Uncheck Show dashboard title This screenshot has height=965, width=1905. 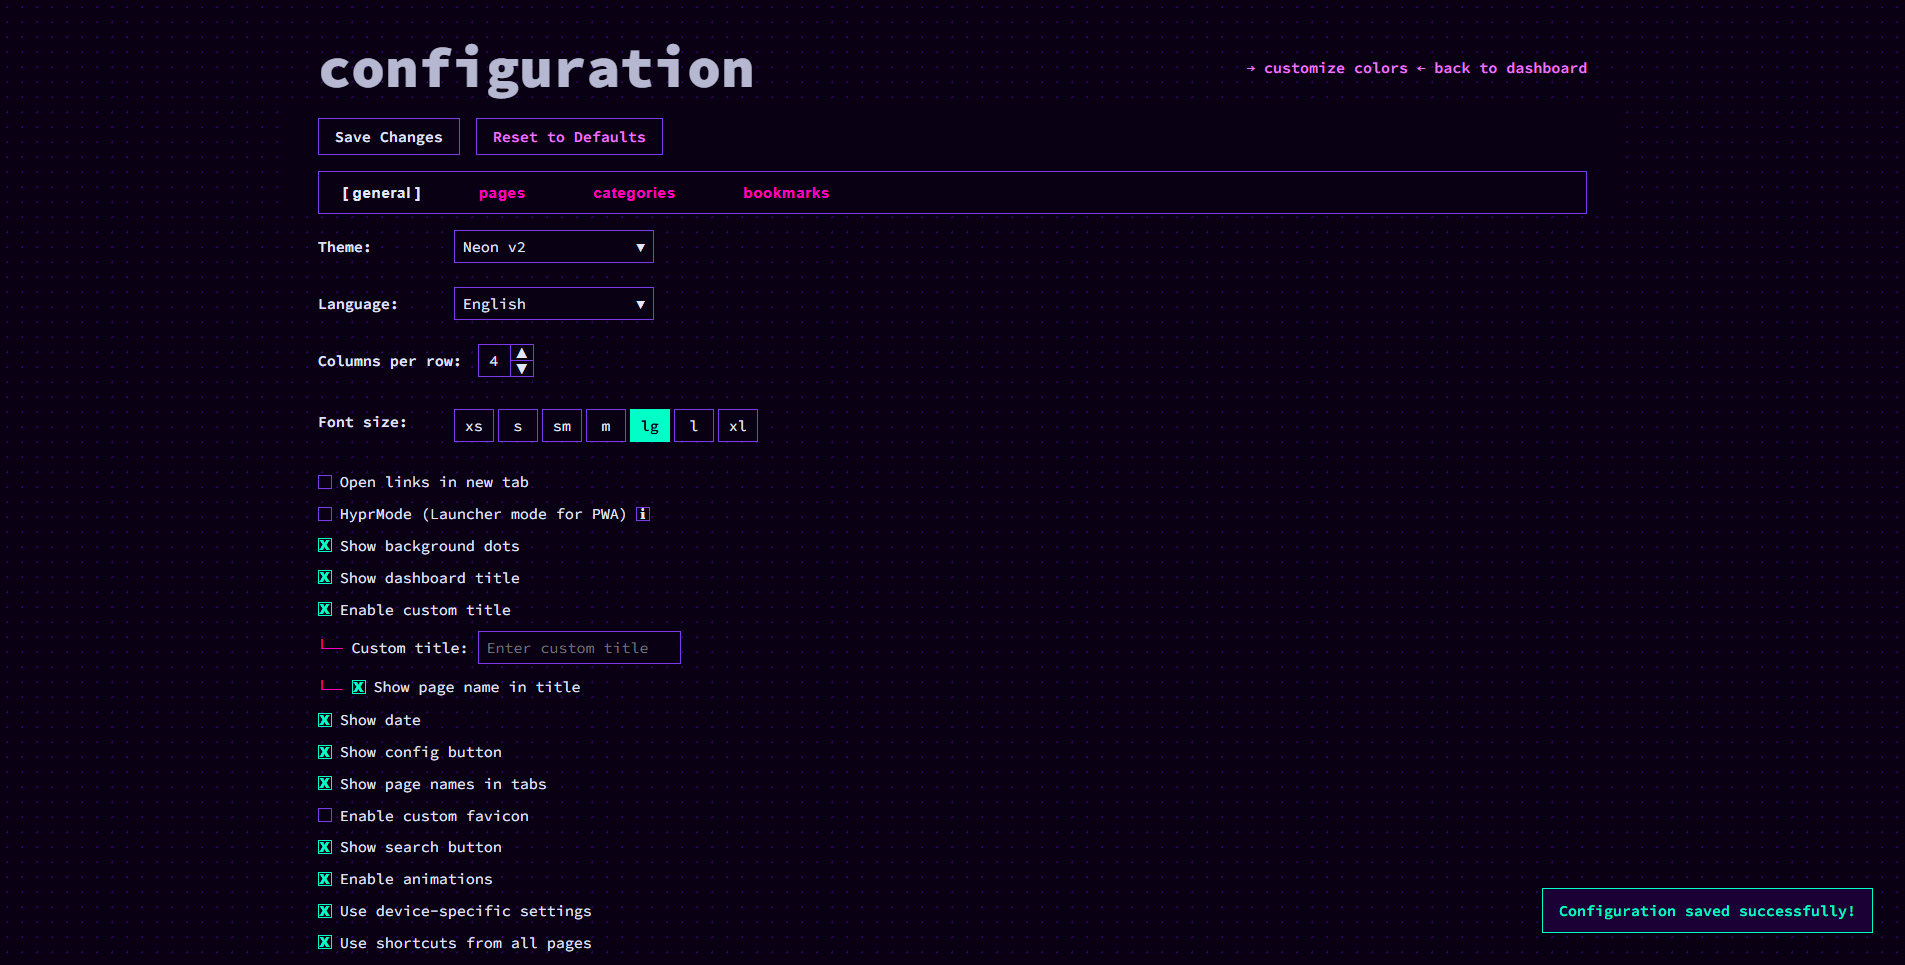325,577
